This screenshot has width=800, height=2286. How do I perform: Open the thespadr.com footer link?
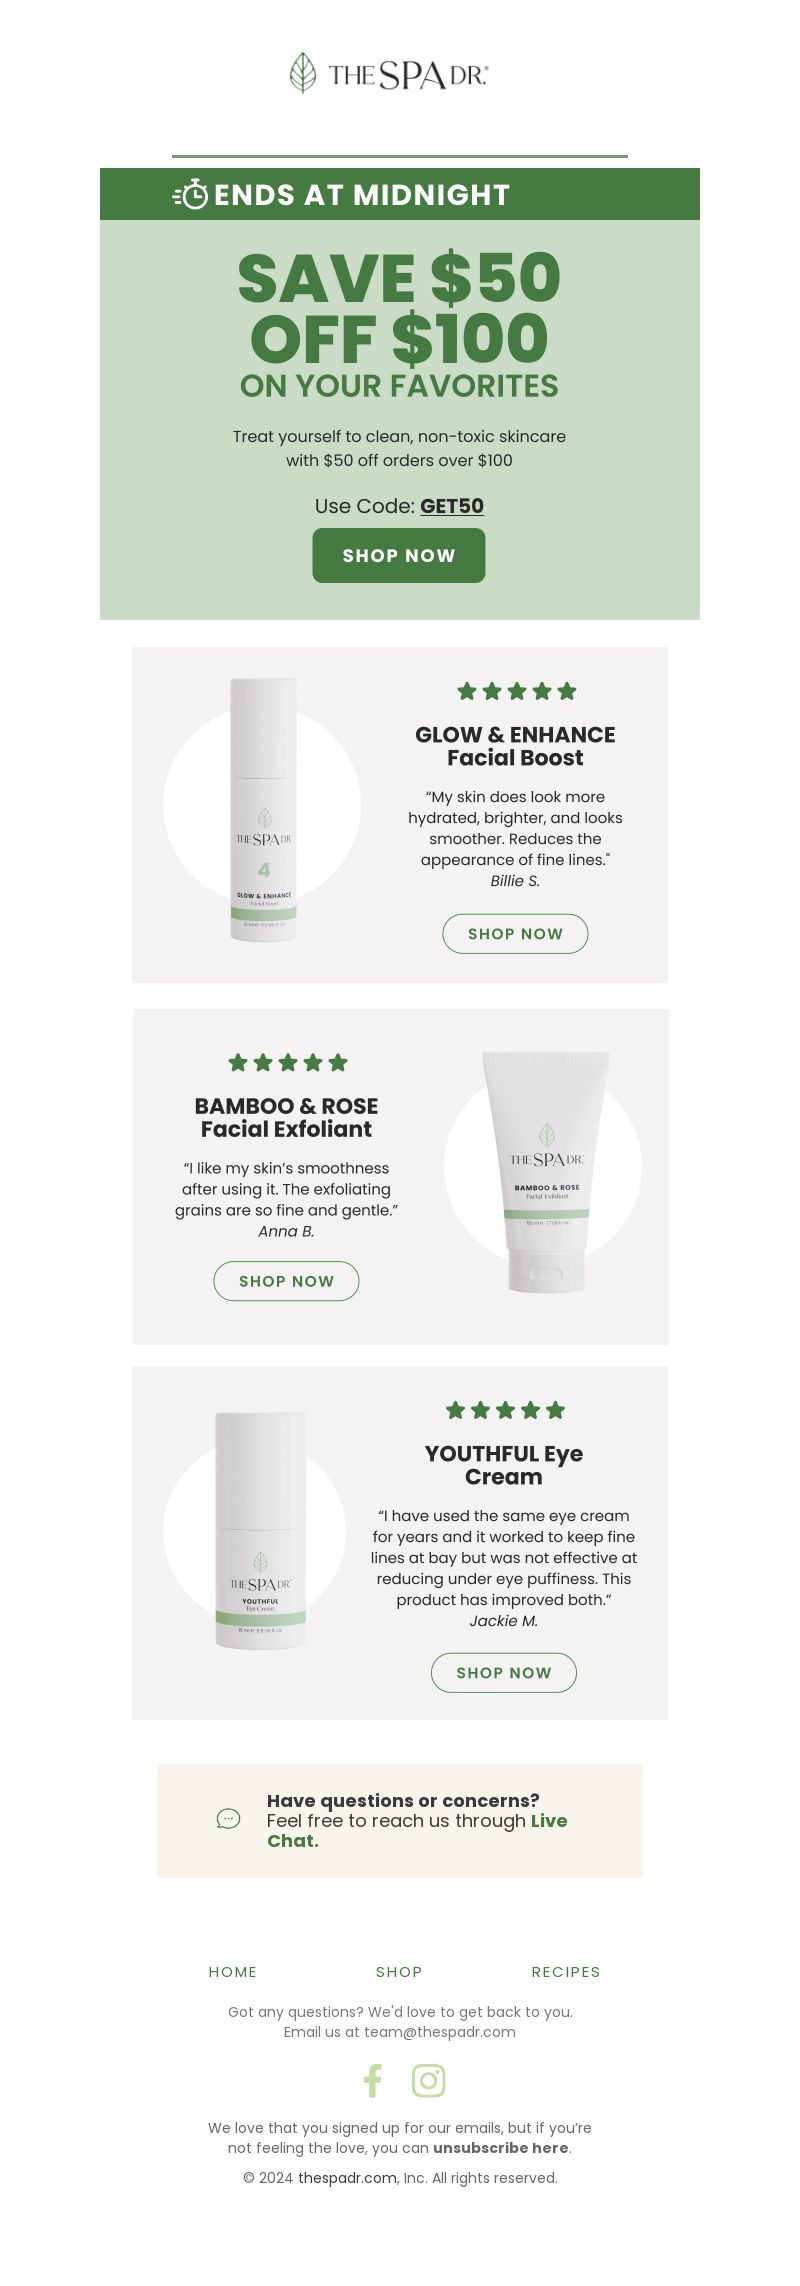click(347, 2177)
